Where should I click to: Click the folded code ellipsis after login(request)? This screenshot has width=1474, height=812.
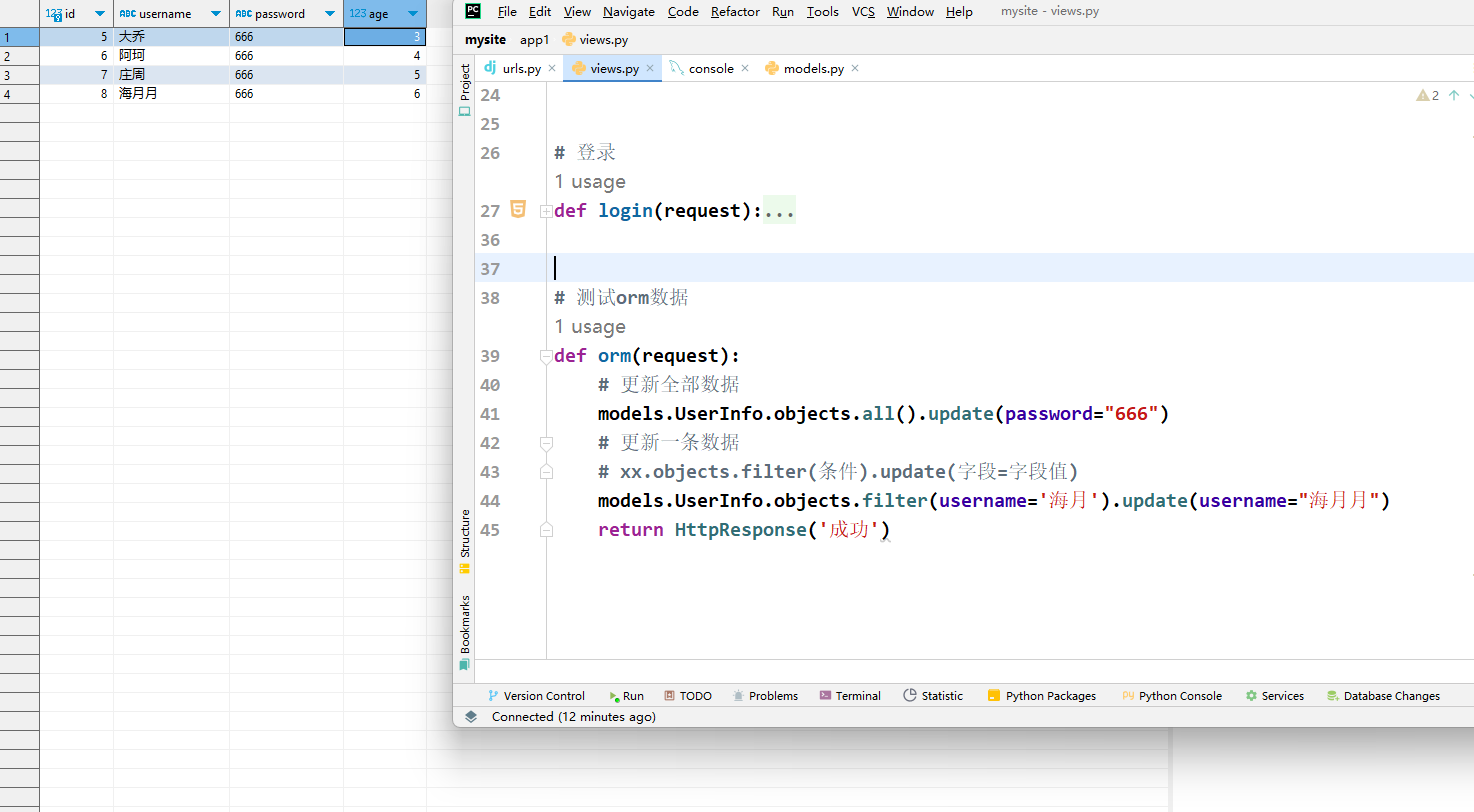(779, 211)
